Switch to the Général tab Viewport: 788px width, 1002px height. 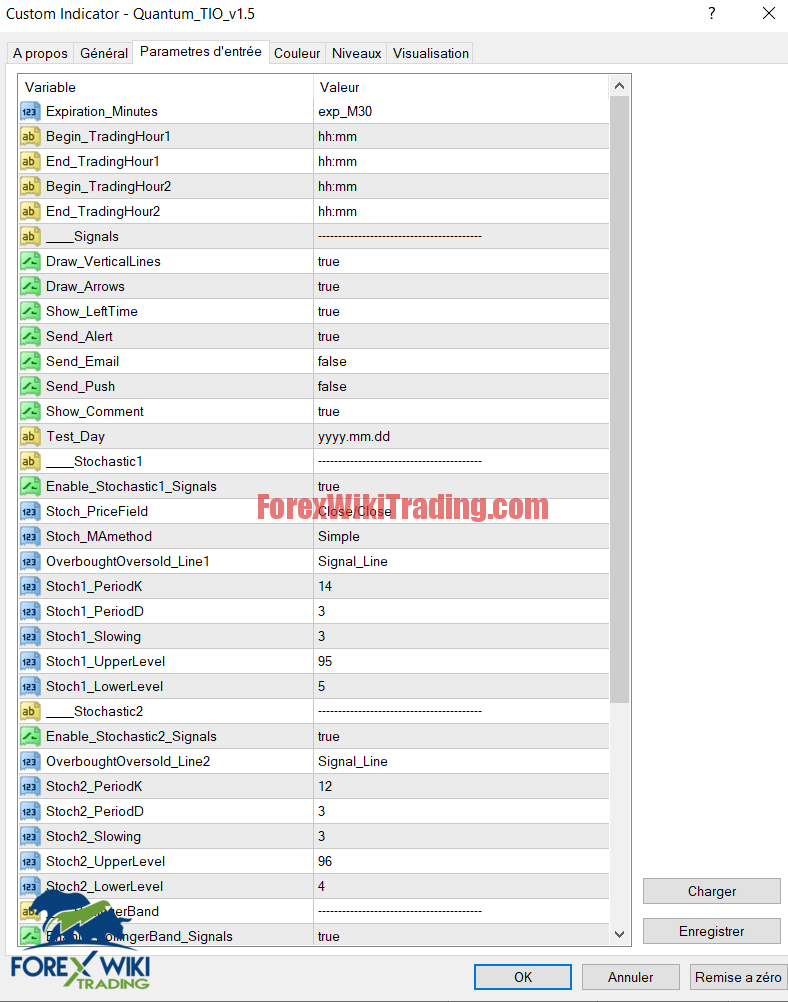[x=104, y=53]
